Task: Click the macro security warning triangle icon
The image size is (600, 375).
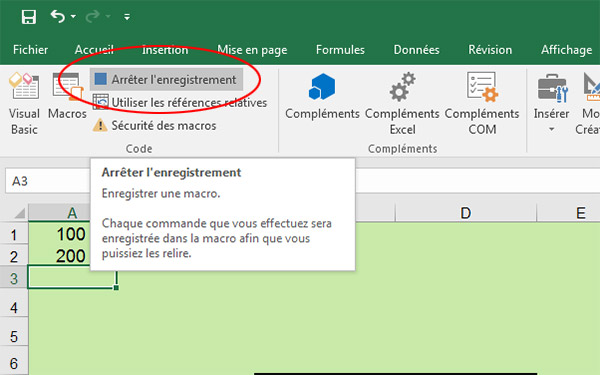Action: point(100,126)
